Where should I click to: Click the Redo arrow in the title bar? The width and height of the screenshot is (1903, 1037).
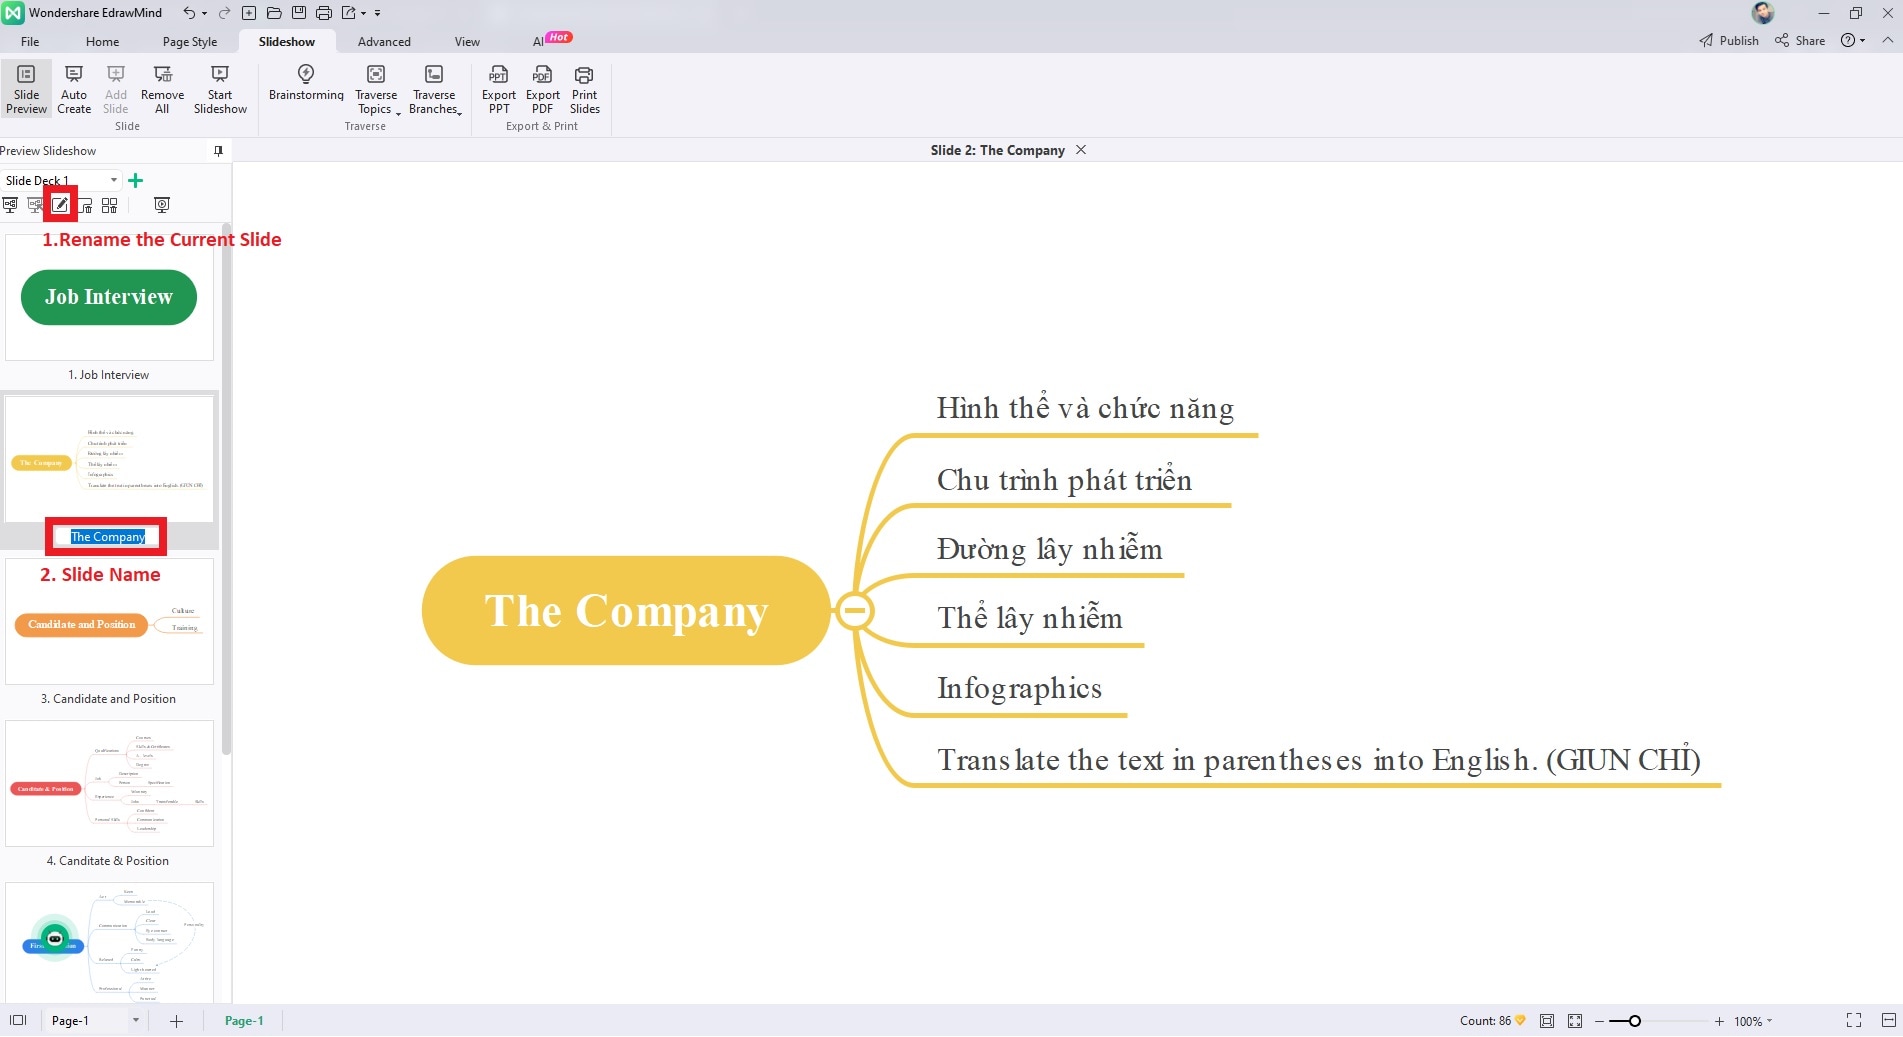224,13
